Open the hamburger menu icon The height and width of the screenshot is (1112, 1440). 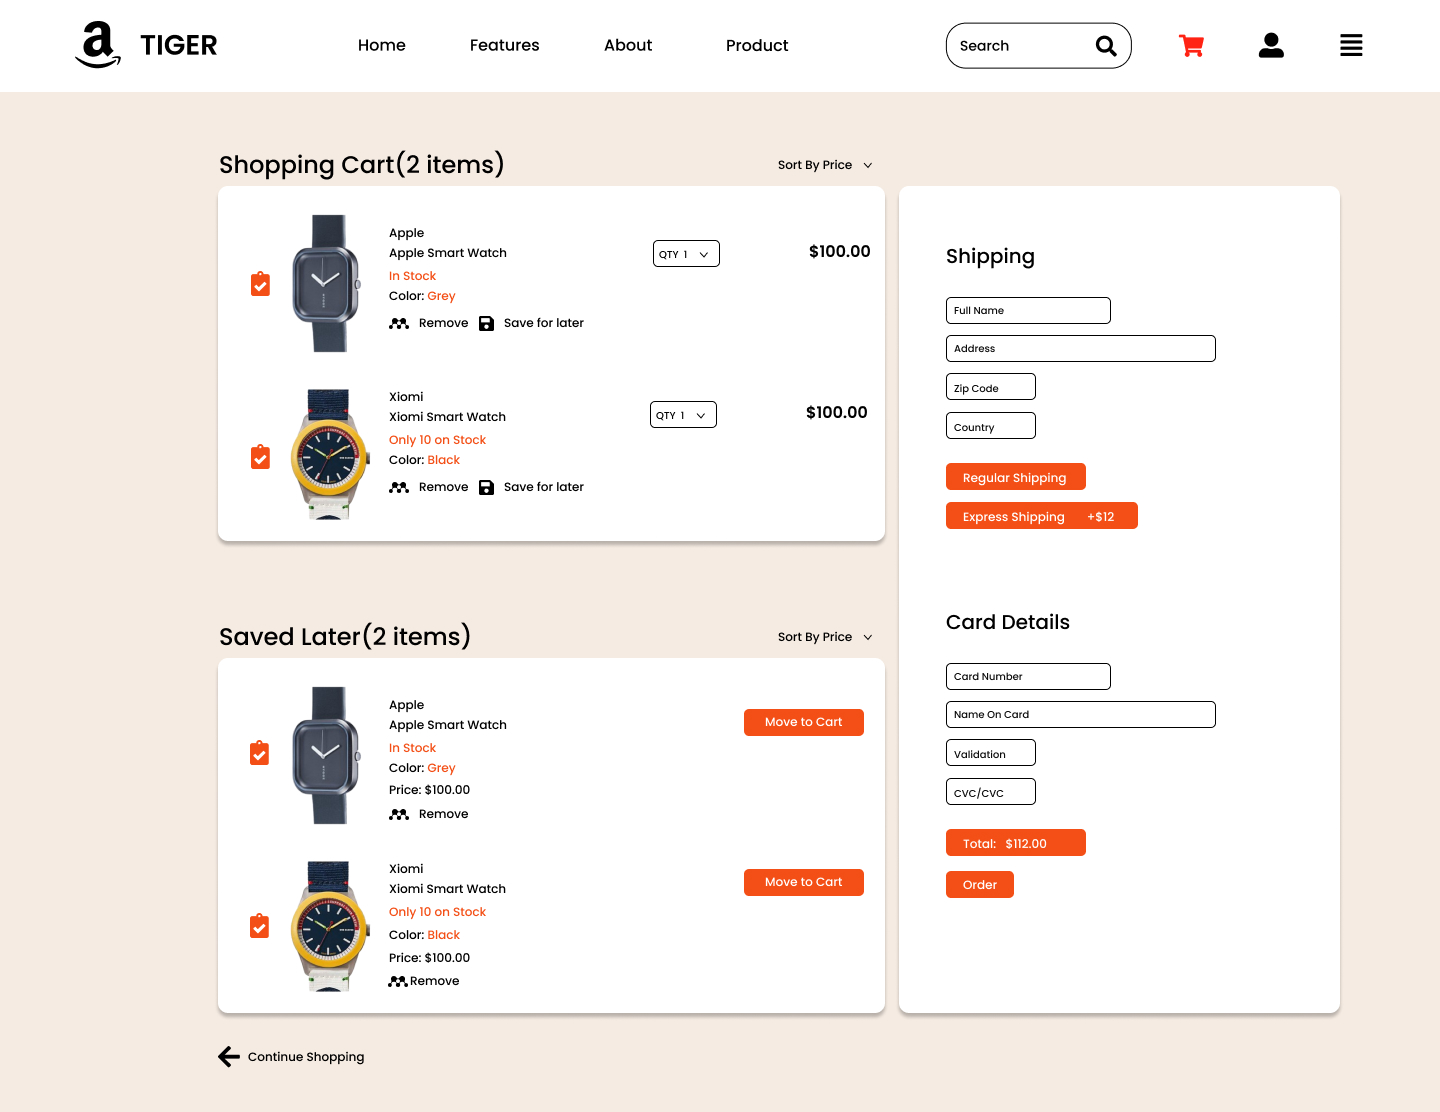(x=1351, y=45)
